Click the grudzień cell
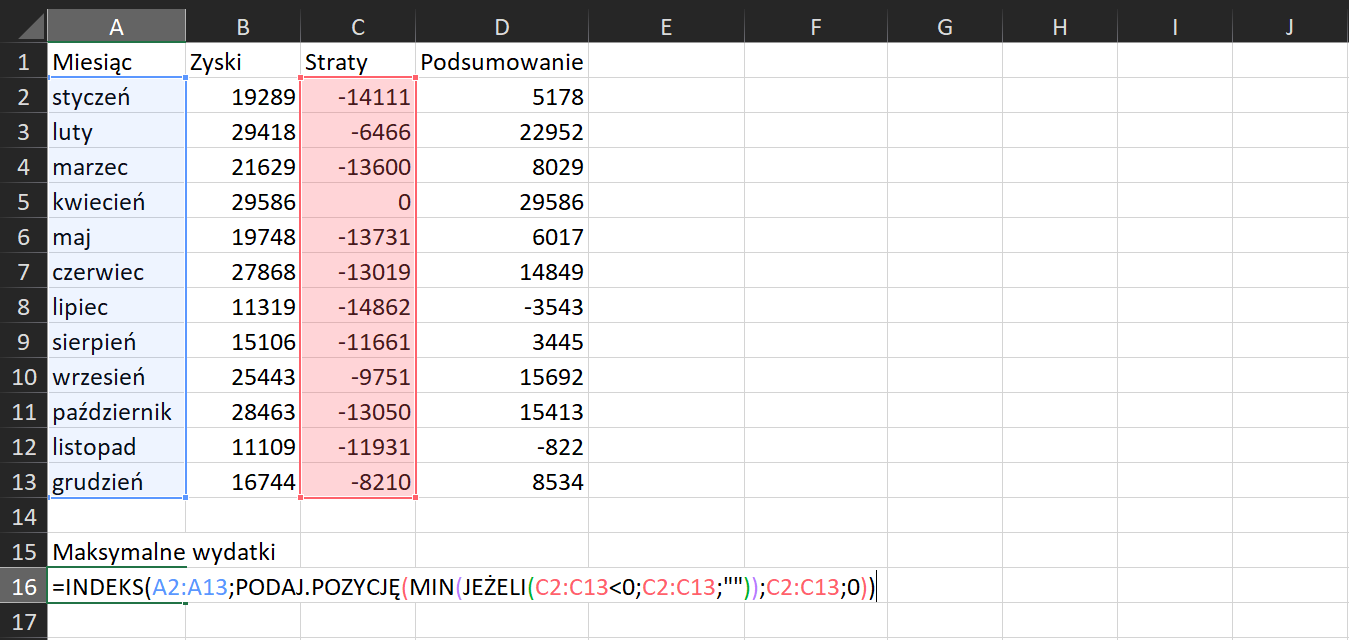 pyautogui.click(x=117, y=481)
